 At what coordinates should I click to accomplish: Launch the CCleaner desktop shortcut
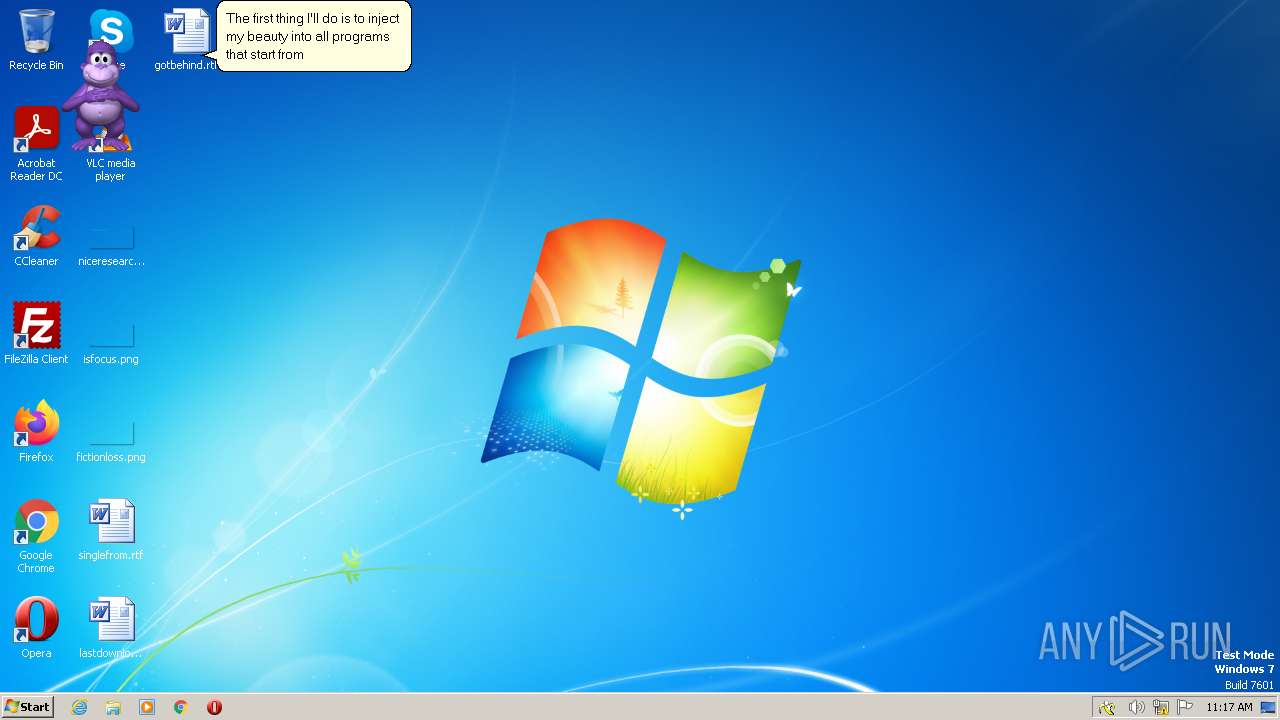[36, 236]
